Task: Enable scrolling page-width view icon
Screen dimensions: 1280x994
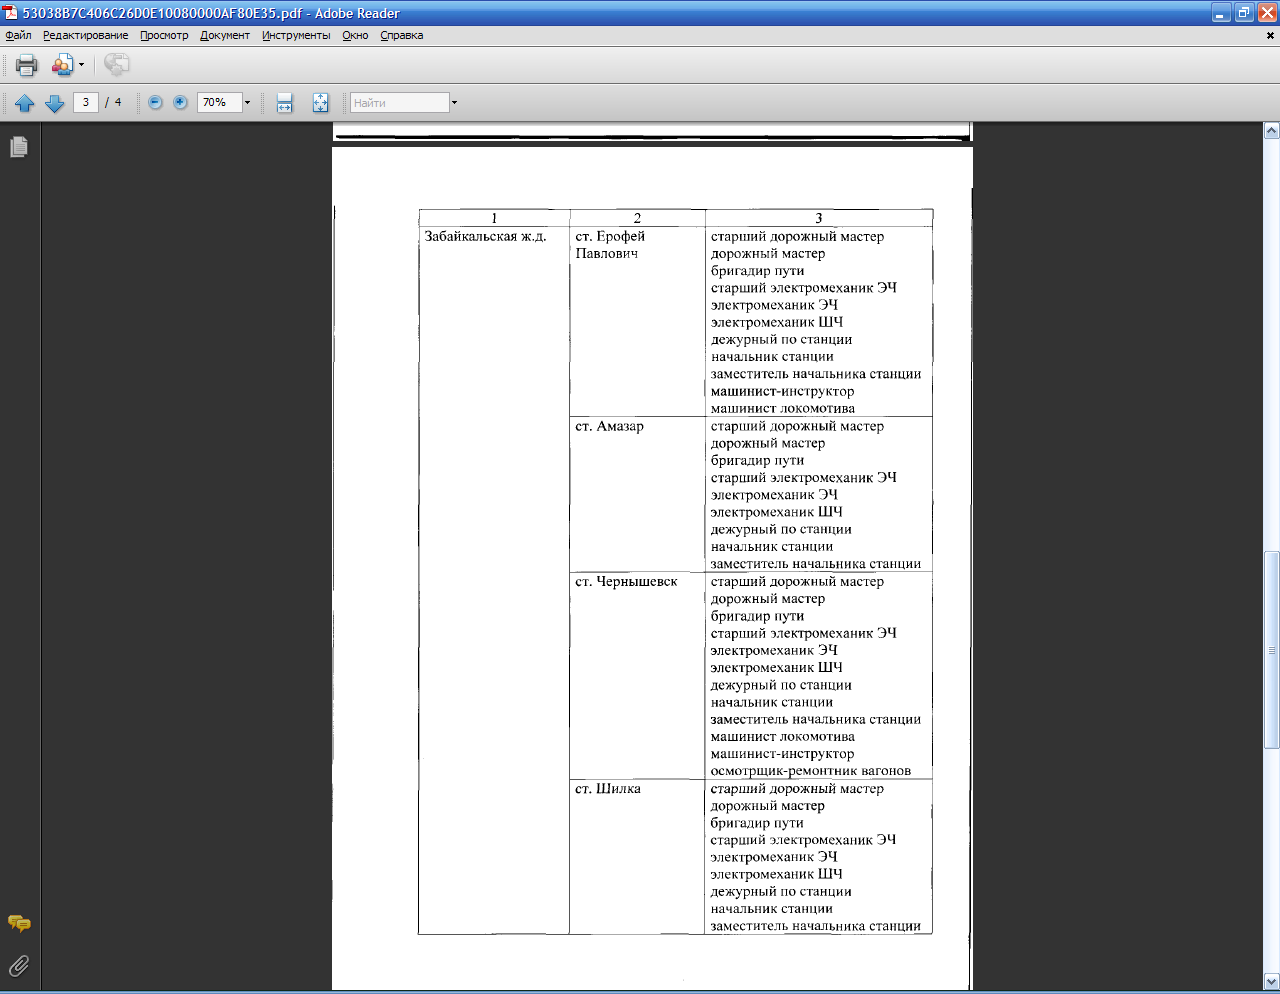Action: click(x=285, y=103)
